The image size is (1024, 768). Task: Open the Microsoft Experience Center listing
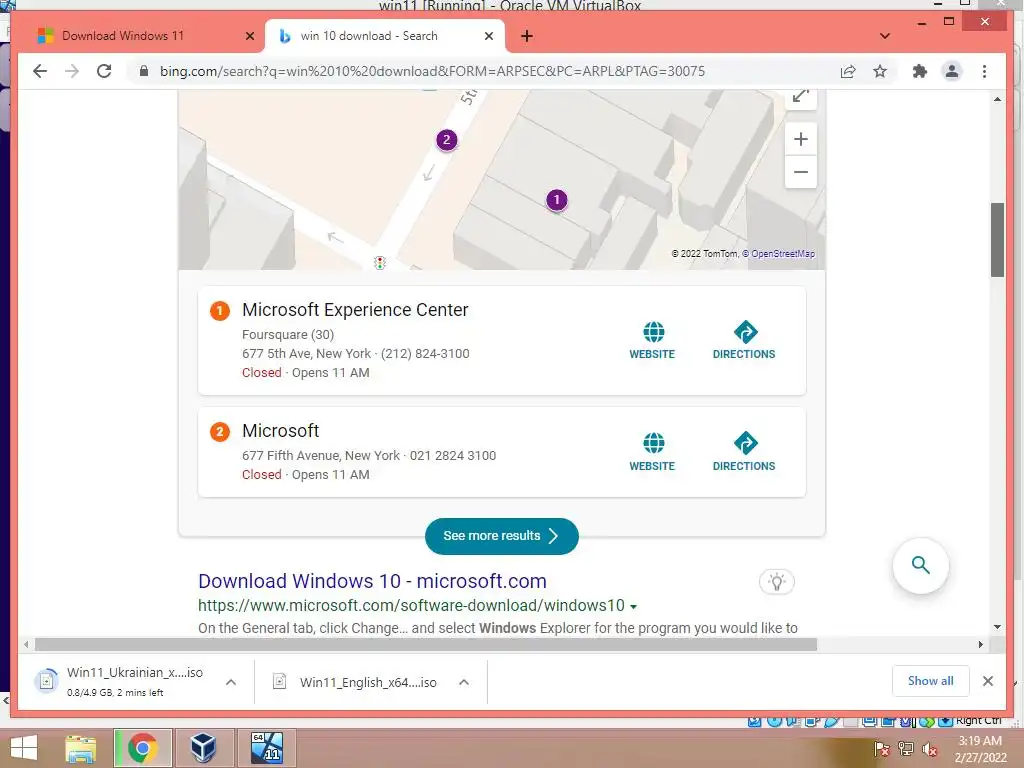[355, 310]
